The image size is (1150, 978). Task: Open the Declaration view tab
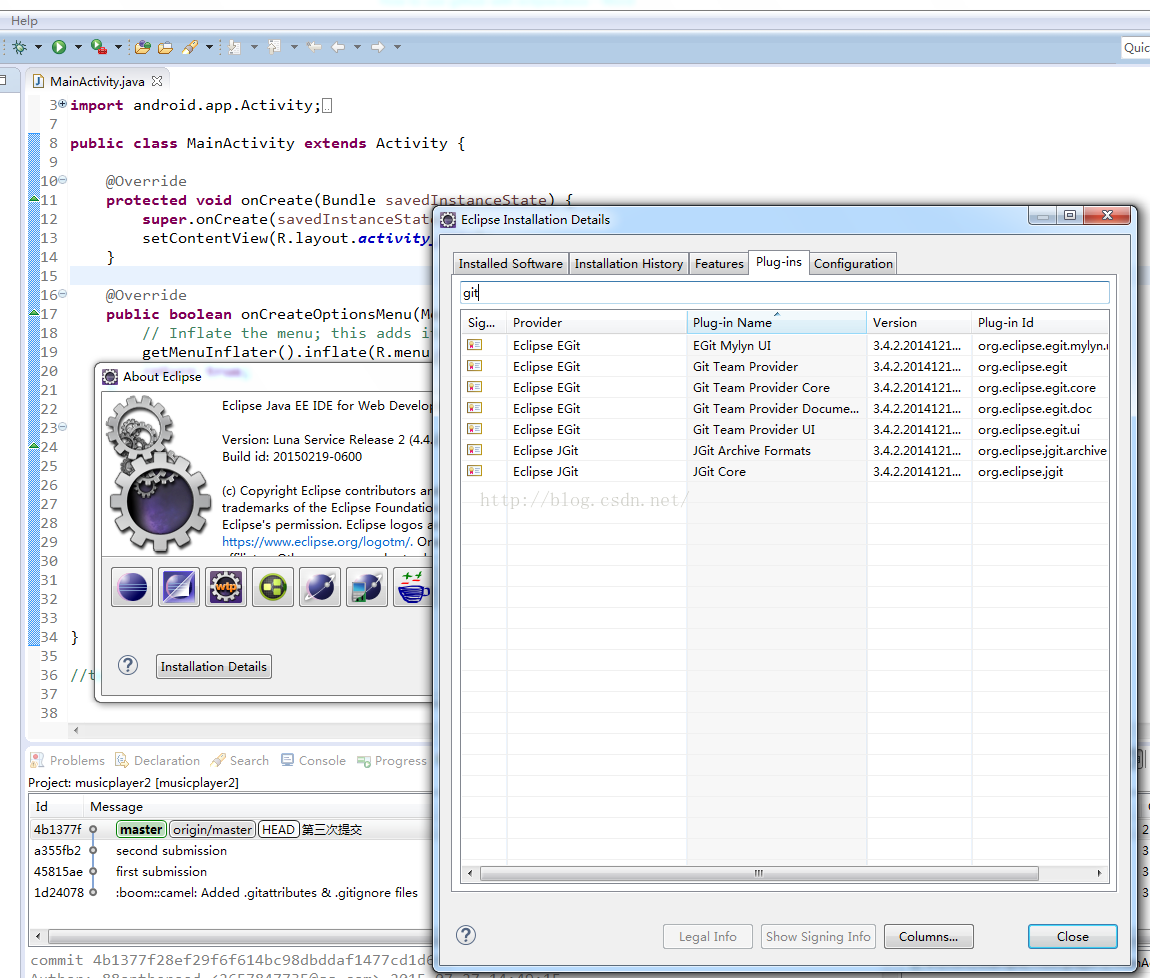point(158,761)
